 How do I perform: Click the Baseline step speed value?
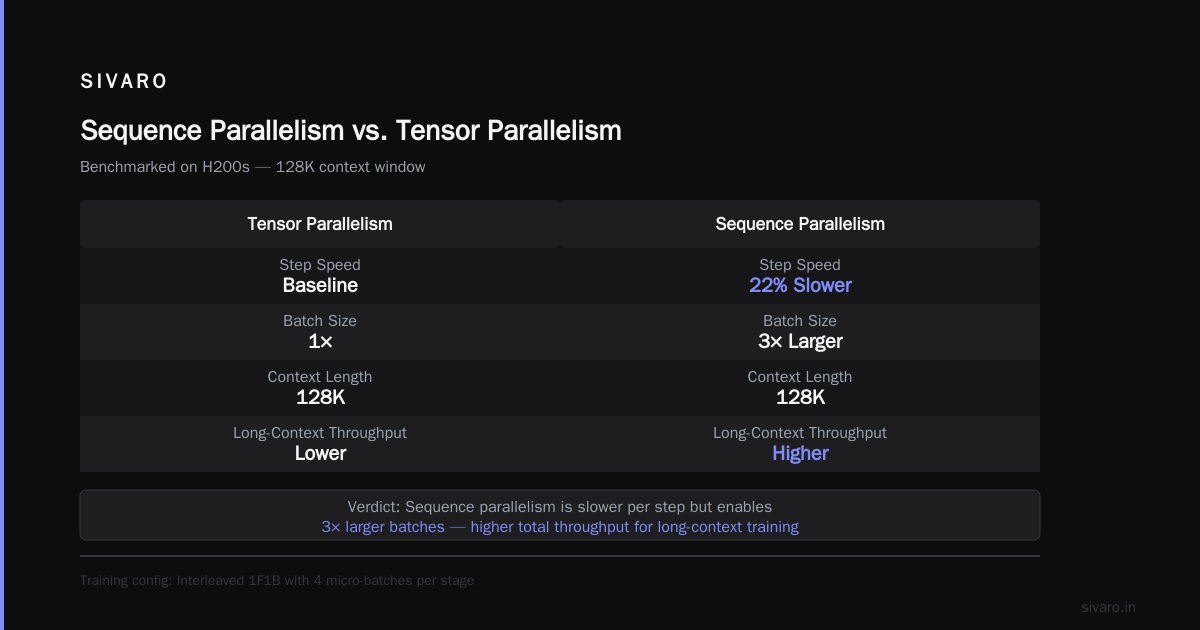320,286
